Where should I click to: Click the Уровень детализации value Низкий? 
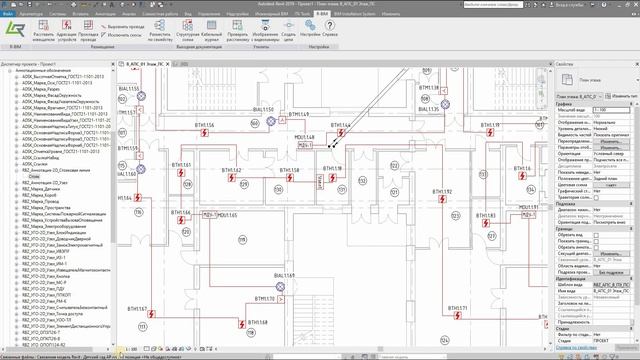tap(611, 129)
